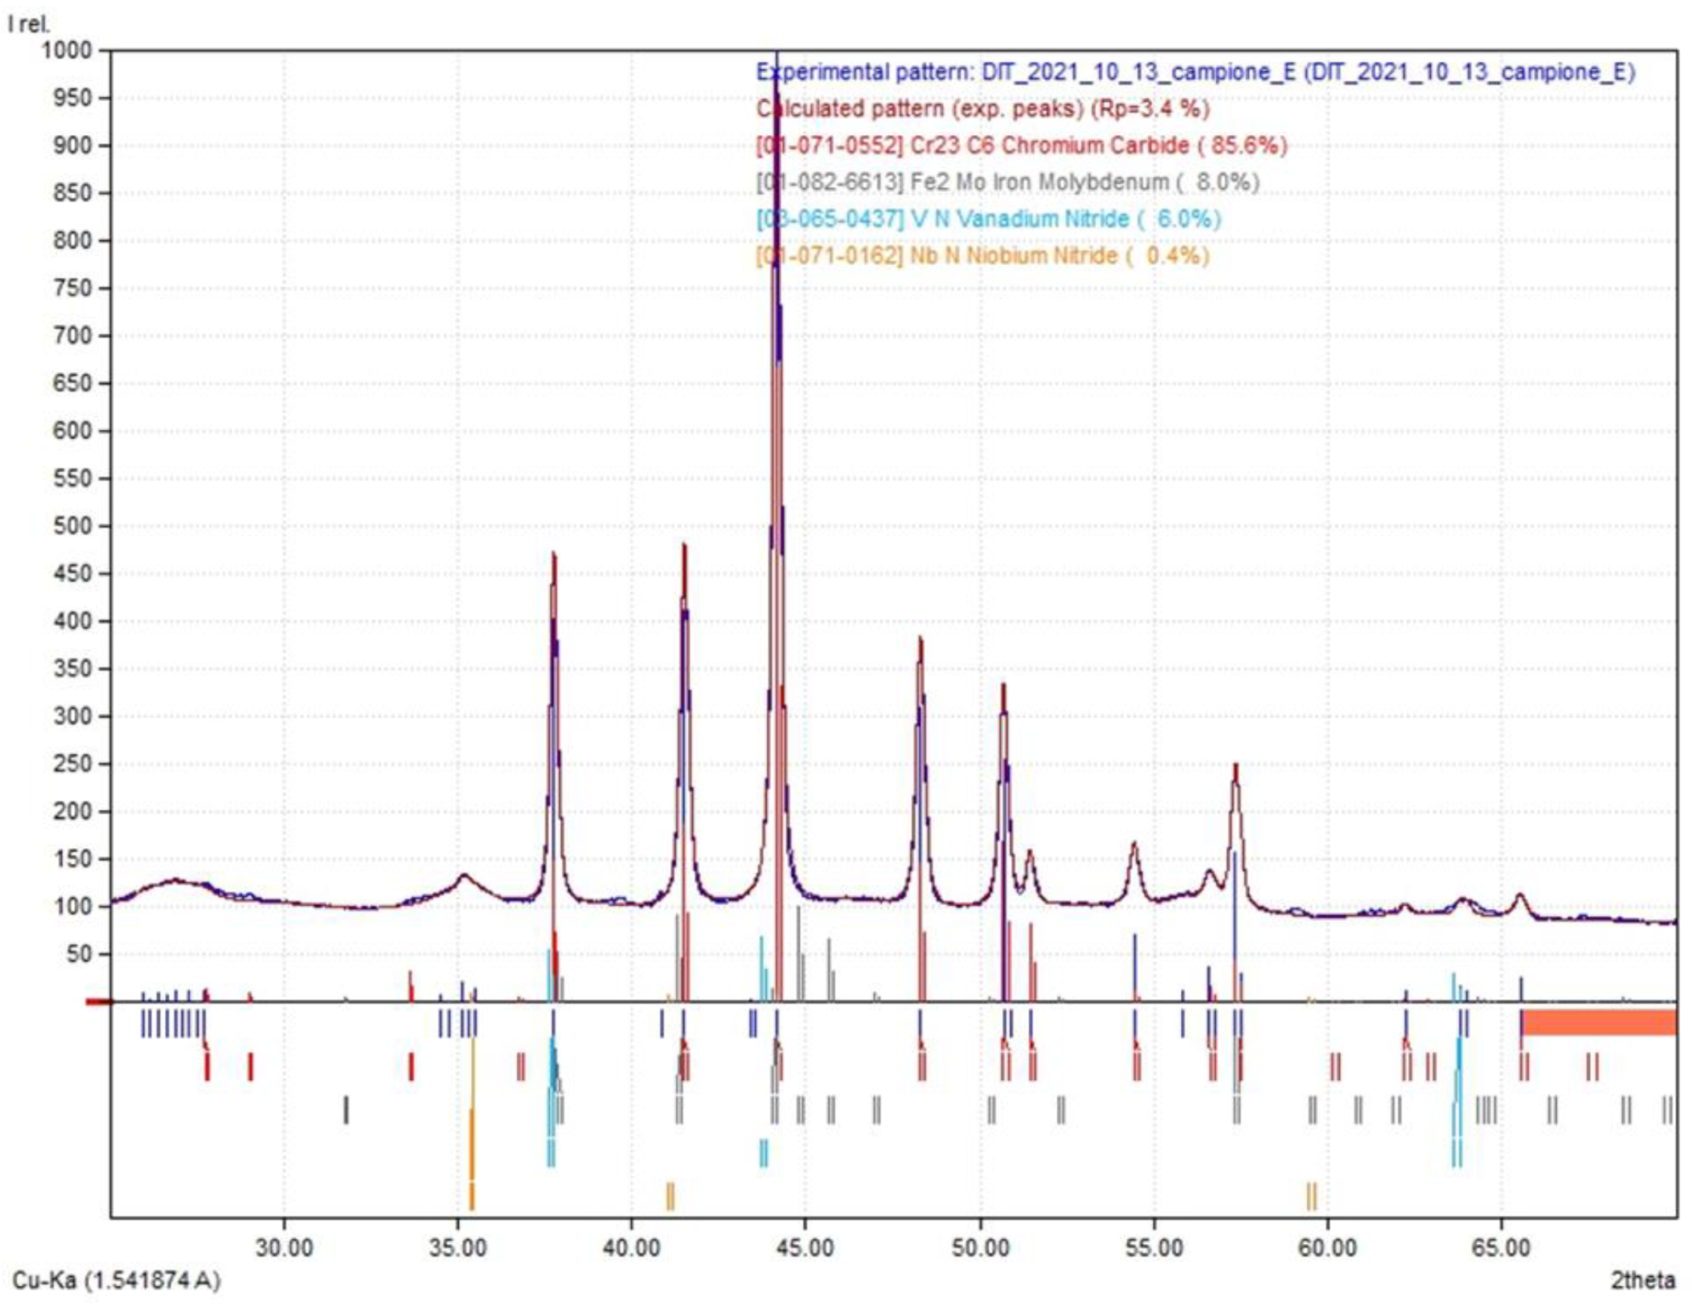The width and height of the screenshot is (1692, 1306).
Task: Click the peak top near 37.7 degrees
Action: point(553,556)
